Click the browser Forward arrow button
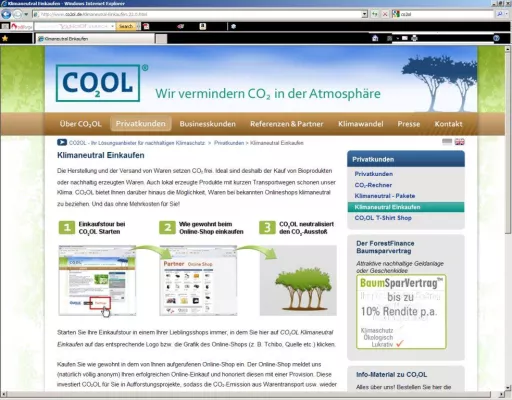 [17, 14]
